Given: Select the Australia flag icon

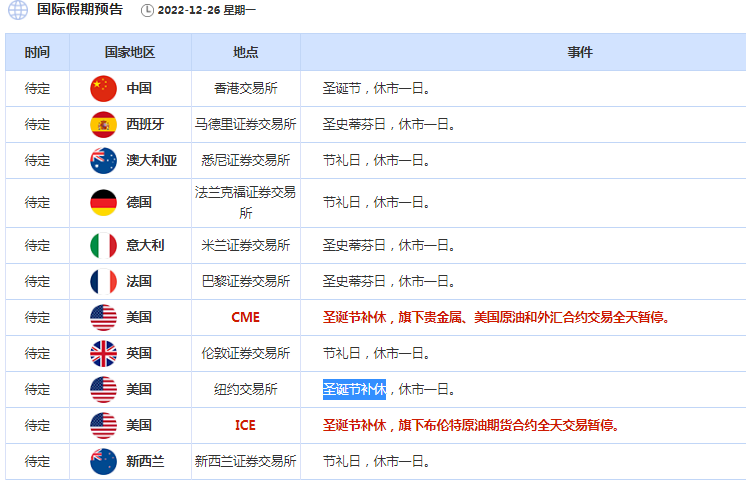Looking at the screenshot, I should [104, 160].
